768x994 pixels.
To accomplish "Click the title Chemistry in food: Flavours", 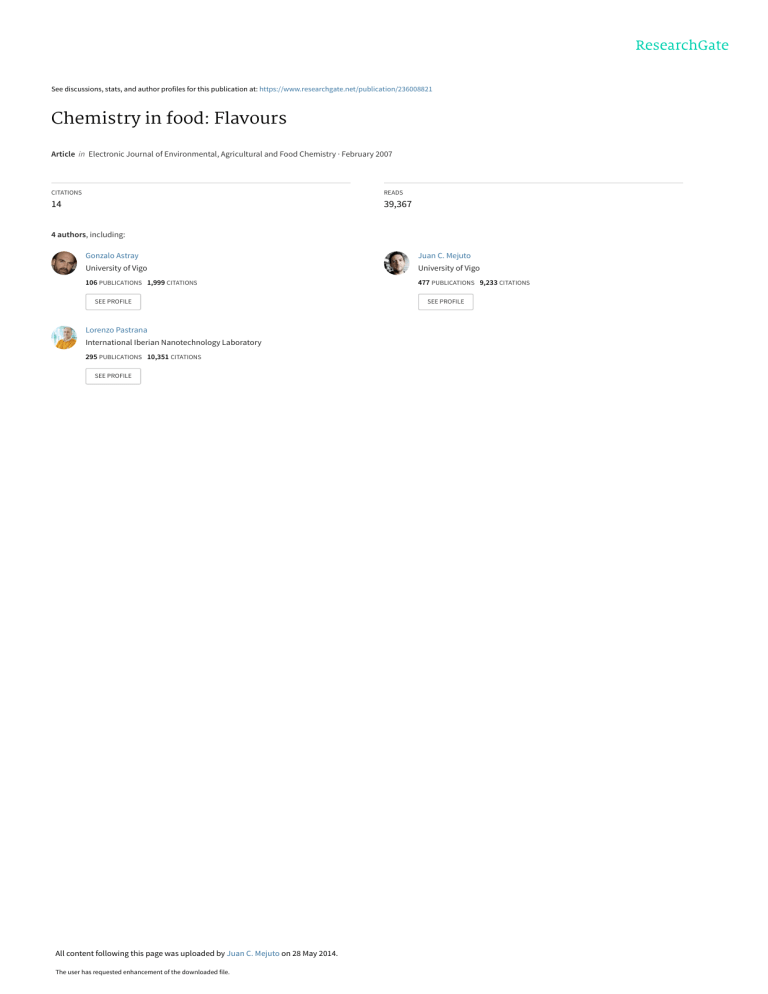I will click(x=169, y=119).
